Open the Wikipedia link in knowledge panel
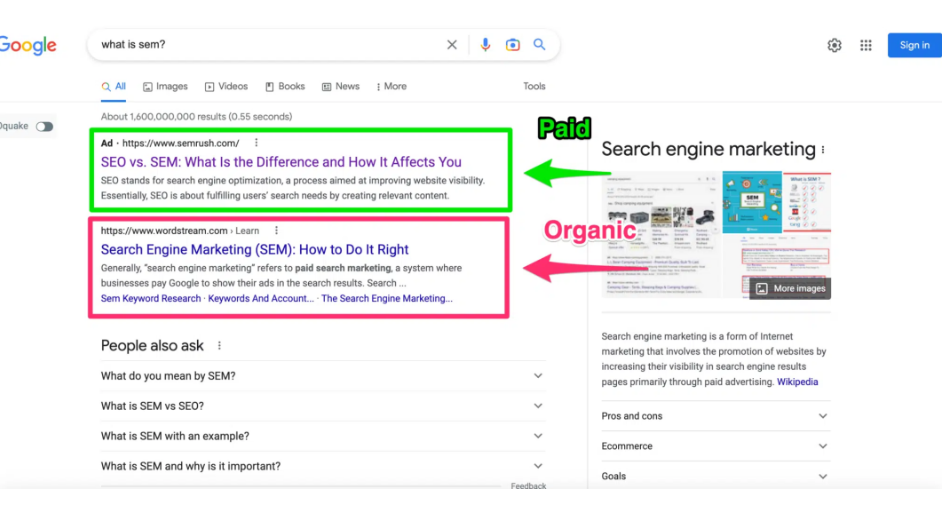This screenshot has height=509, width=942. pos(797,382)
